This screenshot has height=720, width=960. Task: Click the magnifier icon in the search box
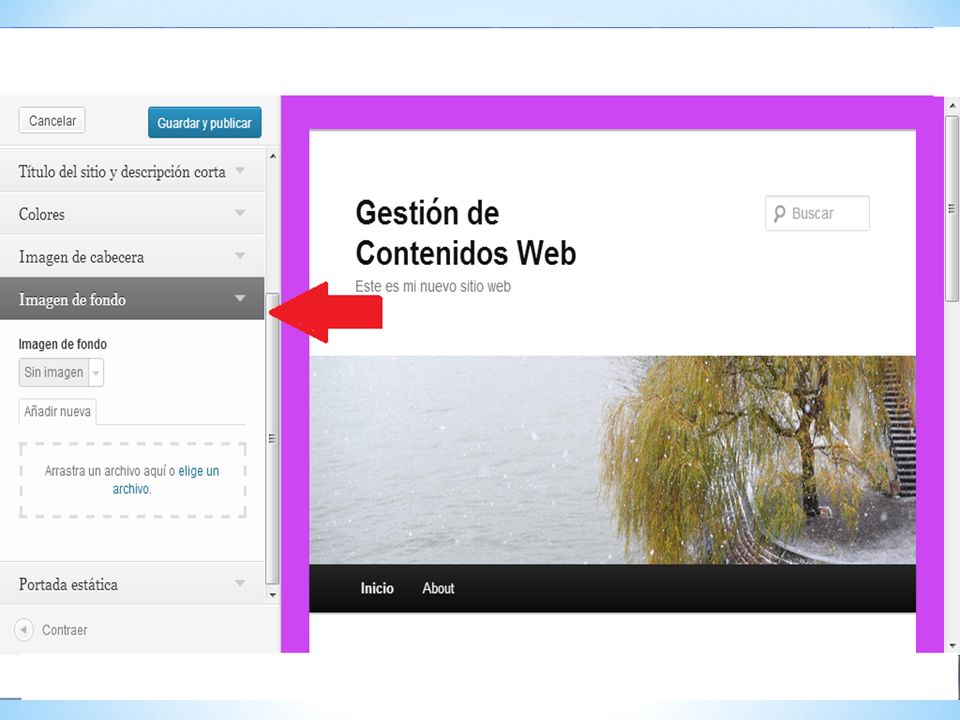click(779, 214)
